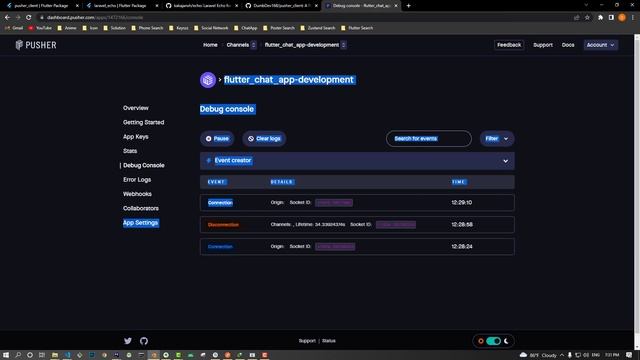Open the Cloudy weather widget in taskbar

(538, 355)
